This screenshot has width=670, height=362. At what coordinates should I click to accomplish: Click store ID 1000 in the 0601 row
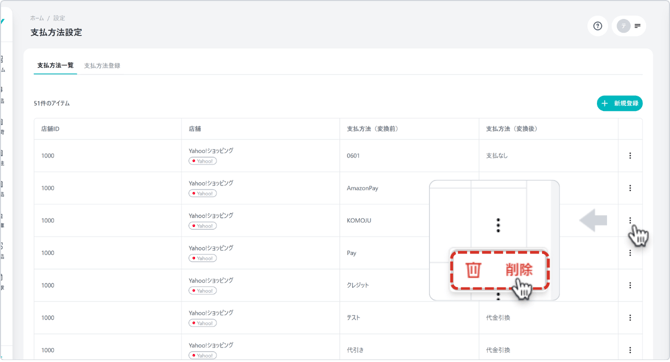(x=48, y=156)
